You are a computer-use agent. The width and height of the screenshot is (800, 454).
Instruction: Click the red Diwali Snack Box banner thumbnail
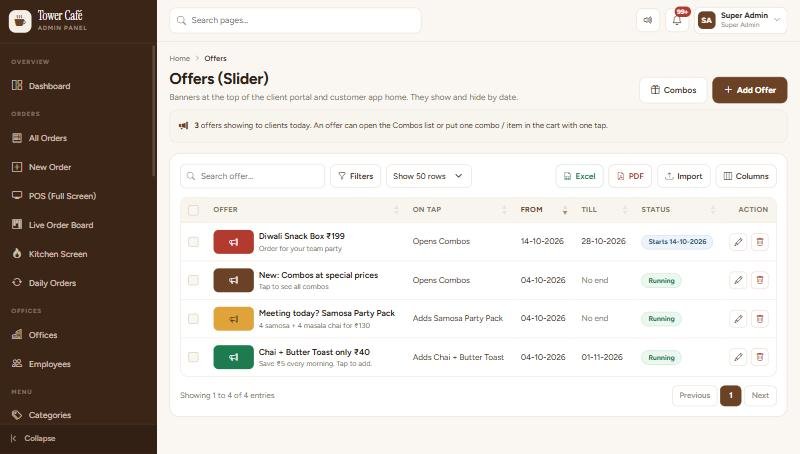point(233,242)
